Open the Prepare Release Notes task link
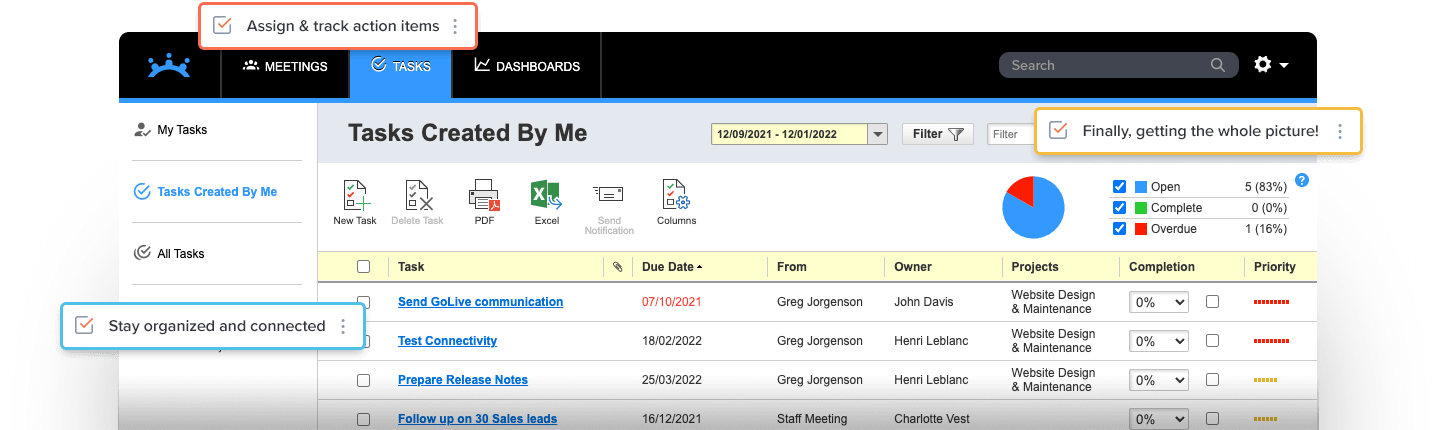The height and width of the screenshot is (430, 1440). click(x=463, y=380)
